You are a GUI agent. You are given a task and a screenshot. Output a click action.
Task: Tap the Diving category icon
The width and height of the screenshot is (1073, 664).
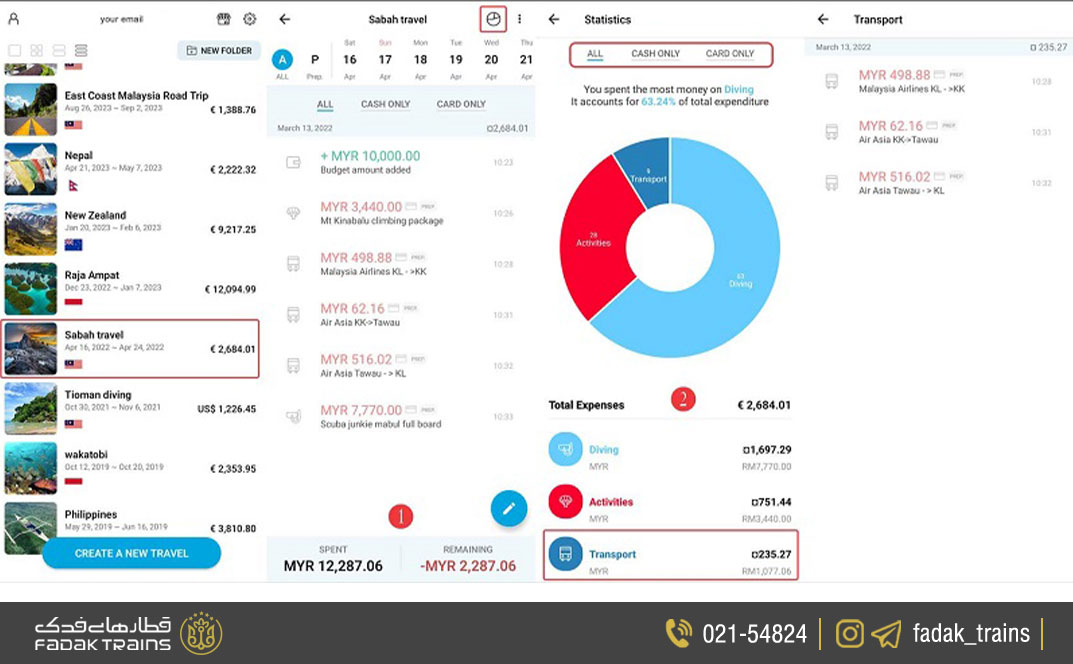[x=565, y=450]
